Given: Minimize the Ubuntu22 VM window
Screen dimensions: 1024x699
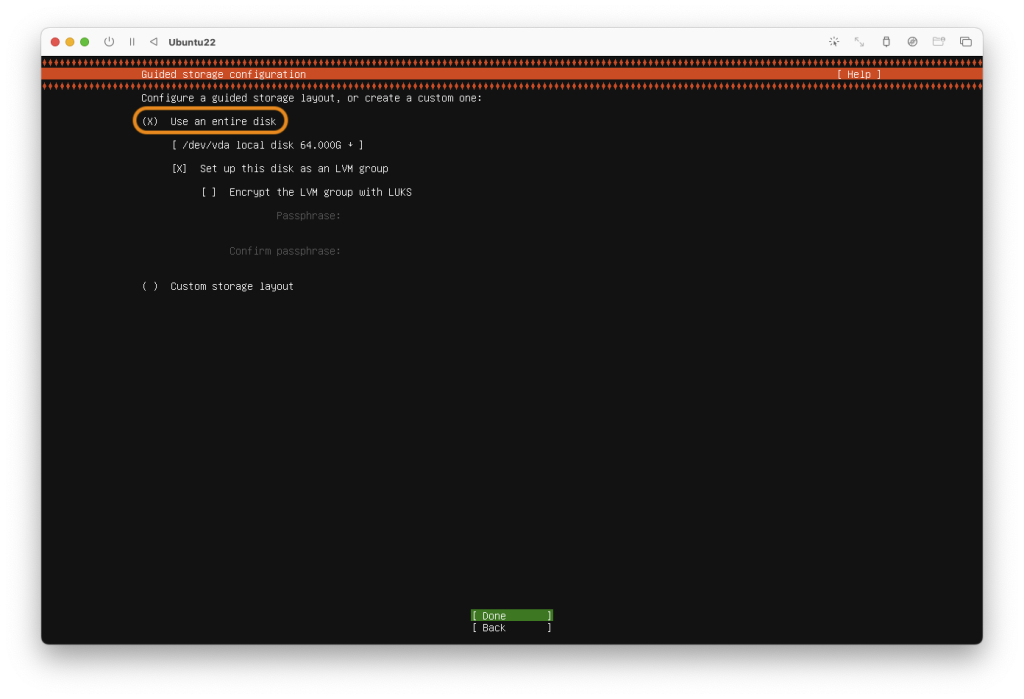Looking at the screenshot, I should pyautogui.click(x=70, y=42).
